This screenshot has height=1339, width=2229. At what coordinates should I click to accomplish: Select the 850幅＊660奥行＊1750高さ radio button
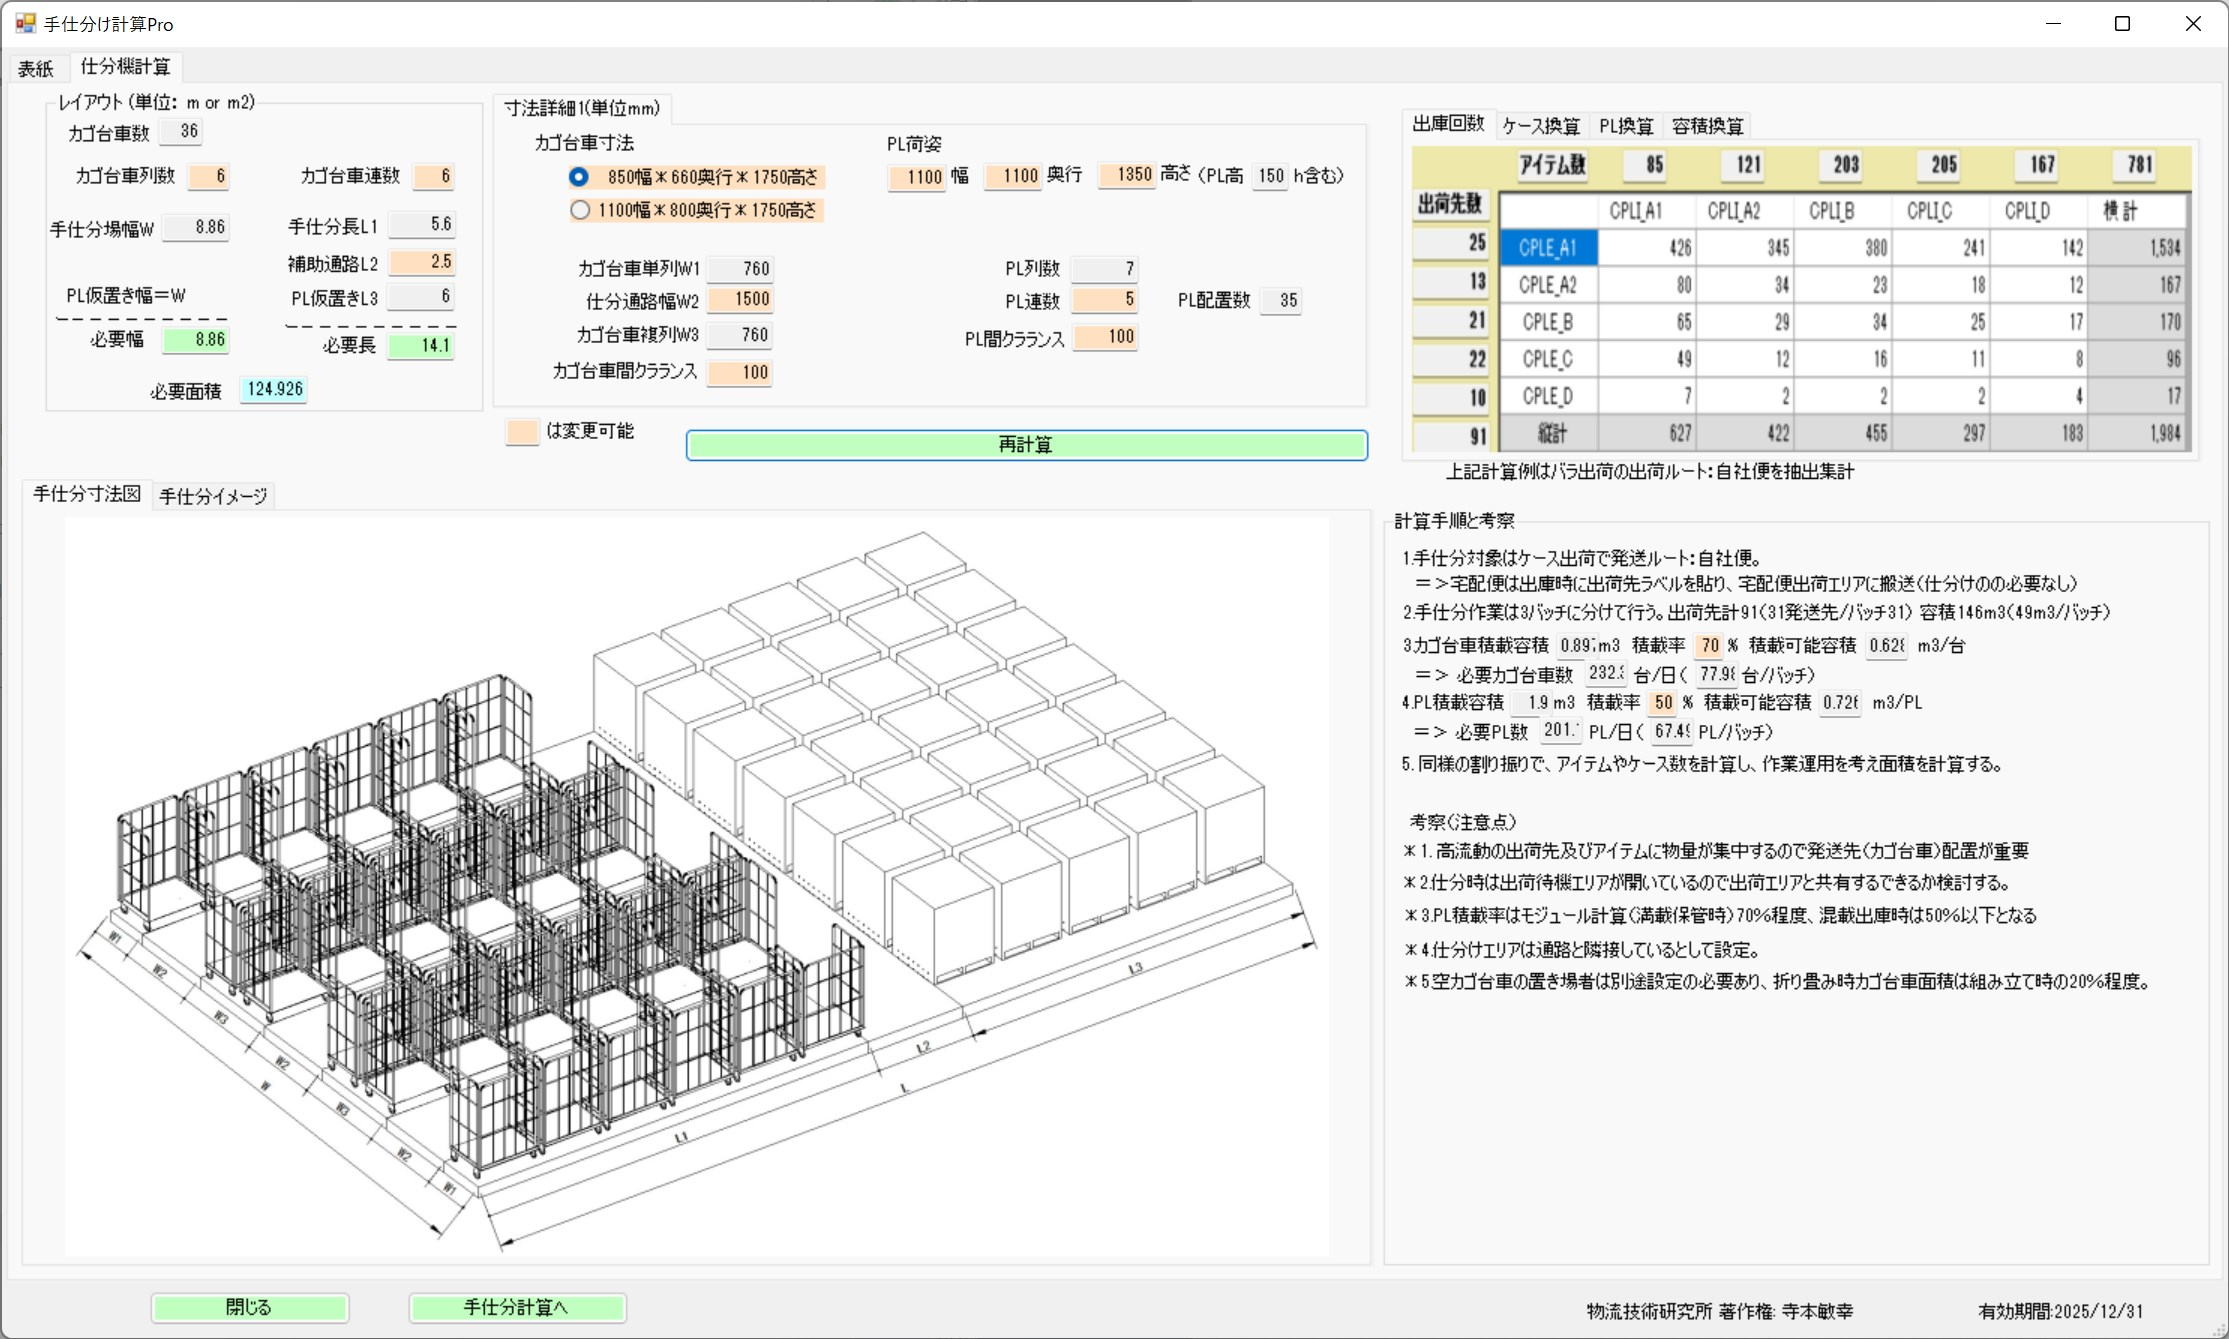(579, 177)
